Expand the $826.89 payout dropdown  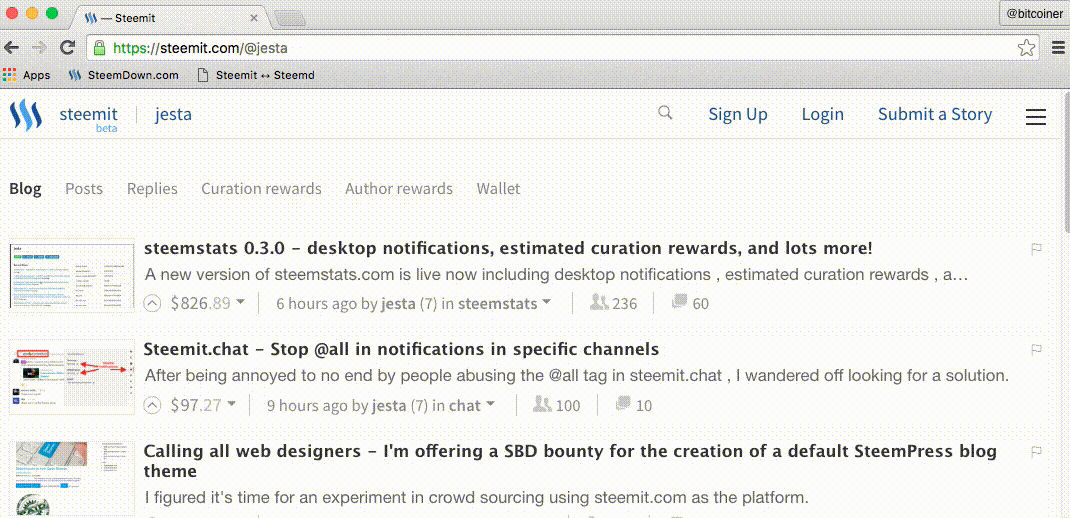[240, 303]
